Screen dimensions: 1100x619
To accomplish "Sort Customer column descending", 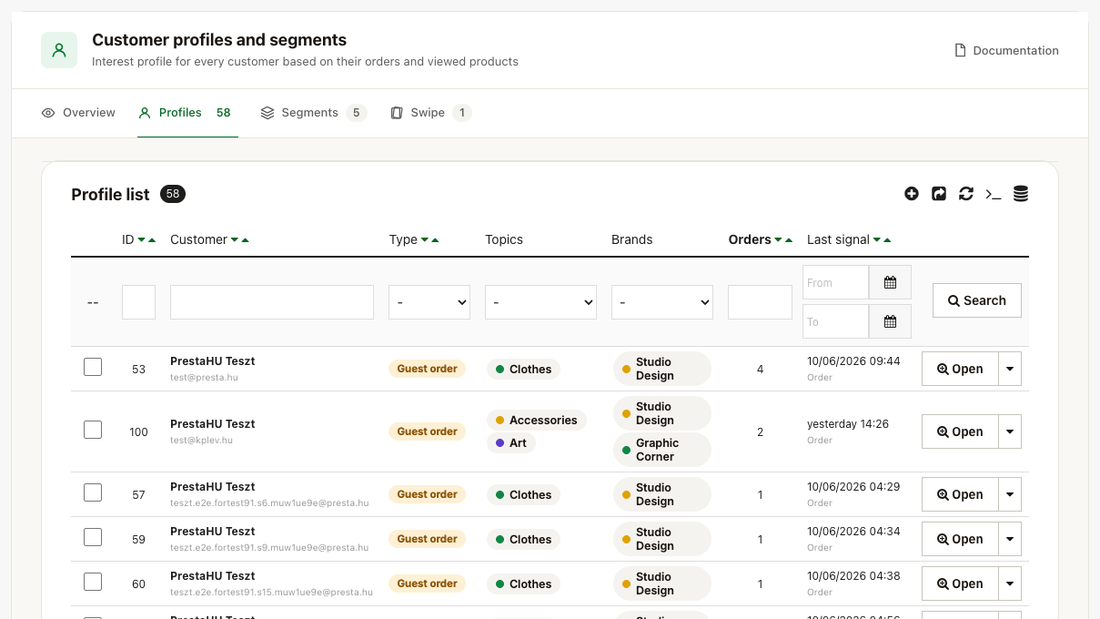I will pyautogui.click(x=234, y=240).
